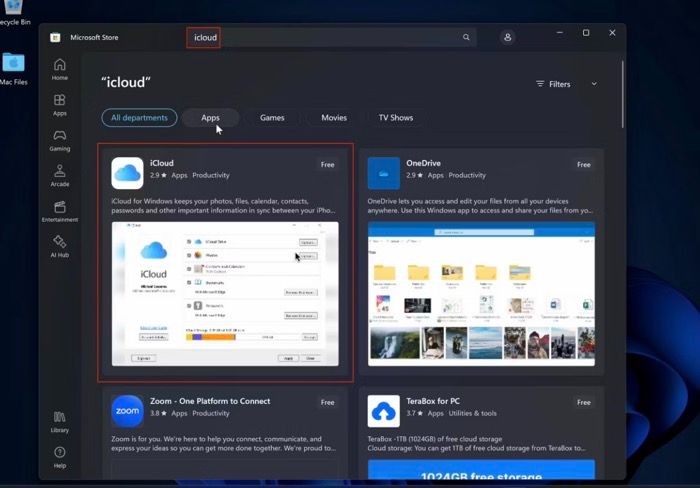Click the Free button on iCloud

pyautogui.click(x=327, y=165)
